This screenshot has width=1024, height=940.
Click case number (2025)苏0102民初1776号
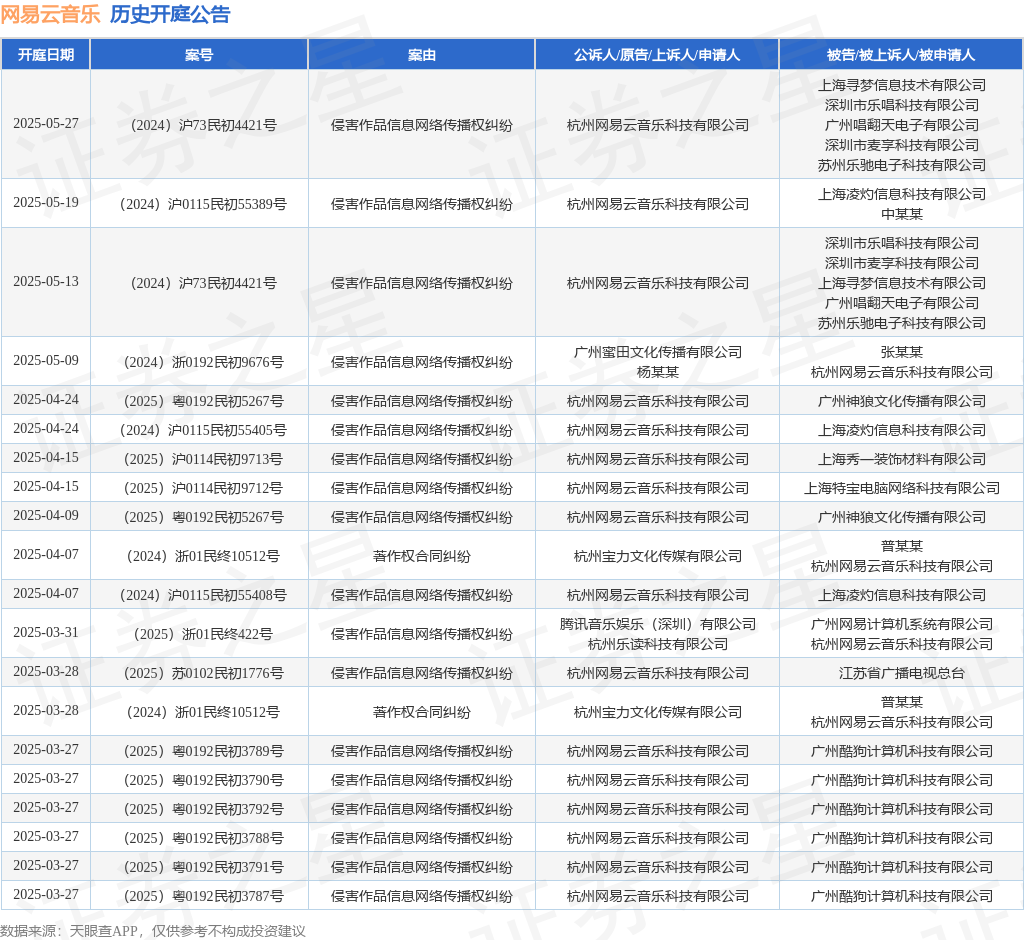(203, 673)
